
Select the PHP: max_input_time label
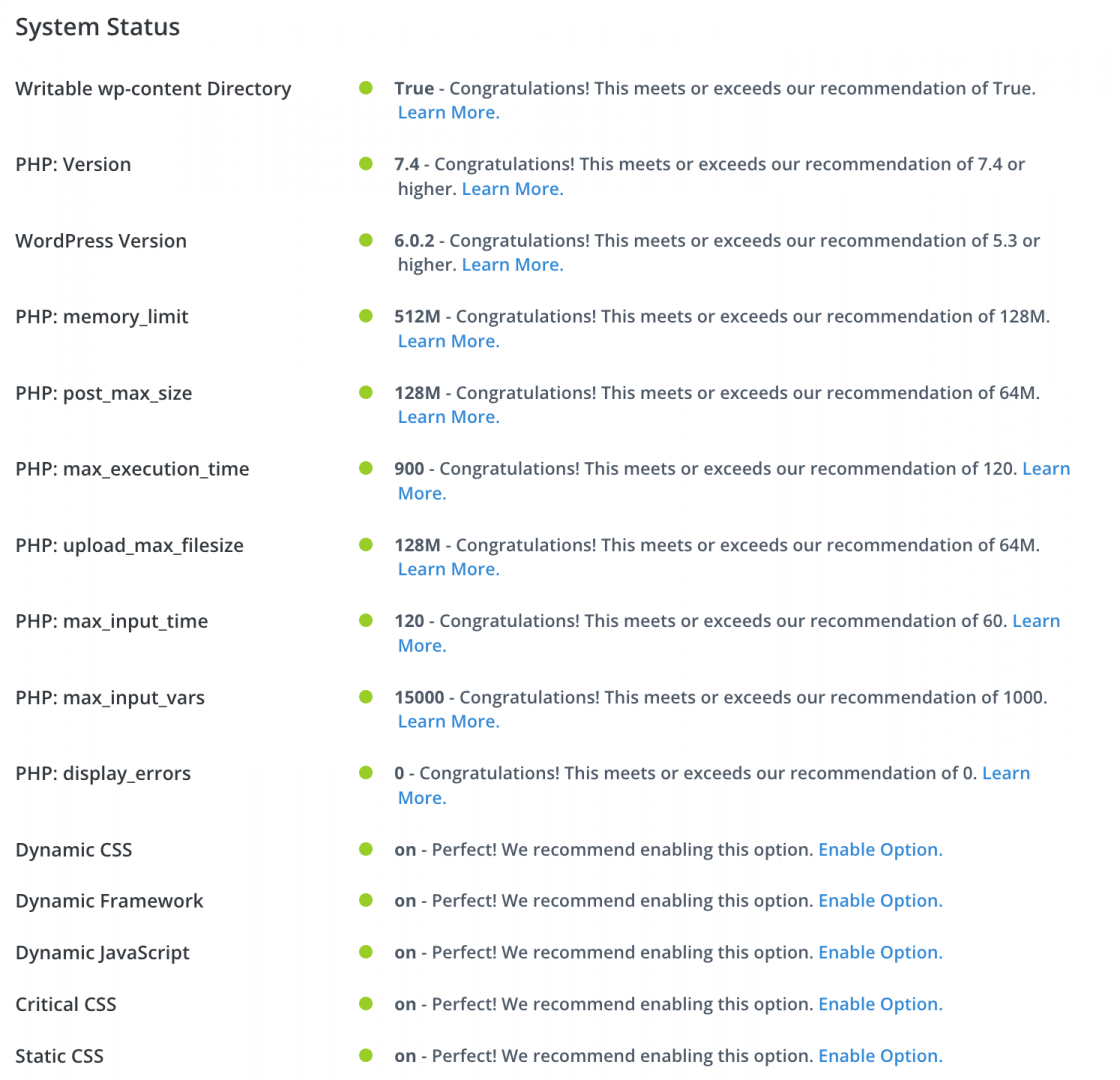111,621
